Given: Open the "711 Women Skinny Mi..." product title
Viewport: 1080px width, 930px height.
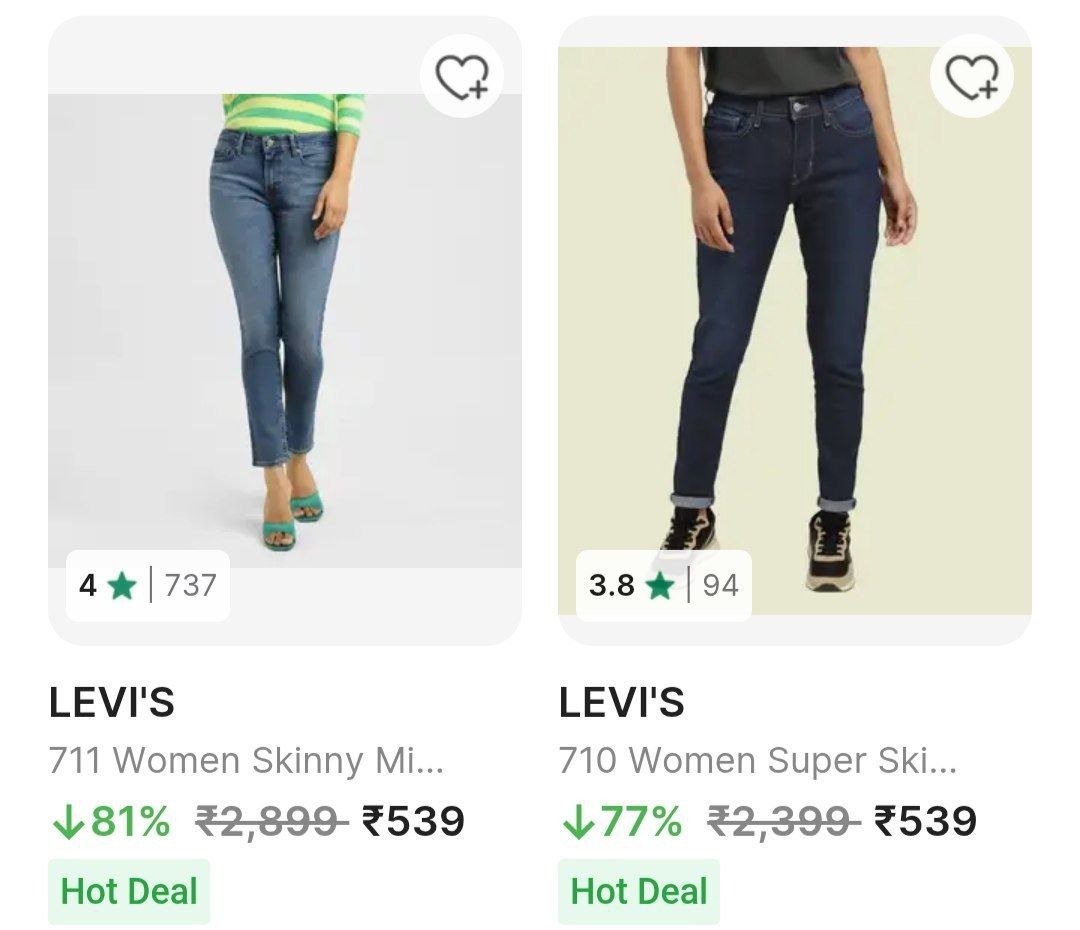Looking at the screenshot, I should [246, 761].
